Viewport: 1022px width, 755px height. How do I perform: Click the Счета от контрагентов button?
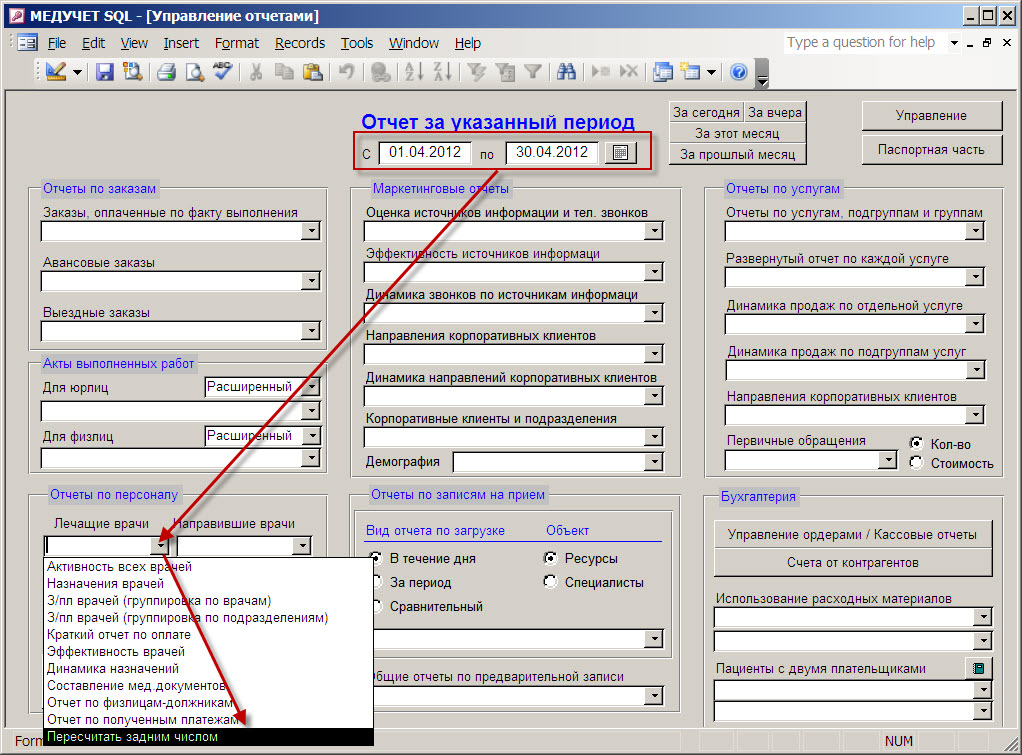pos(853,562)
